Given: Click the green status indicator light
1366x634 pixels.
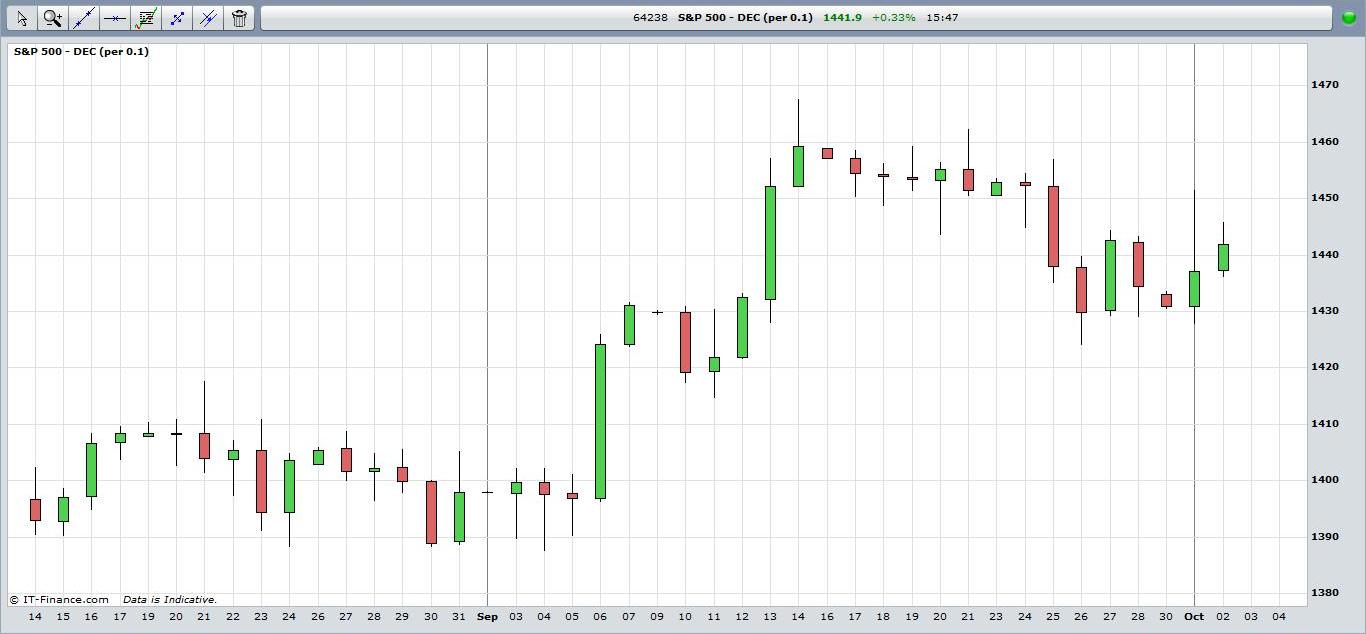Looking at the screenshot, I should (1349, 18).
